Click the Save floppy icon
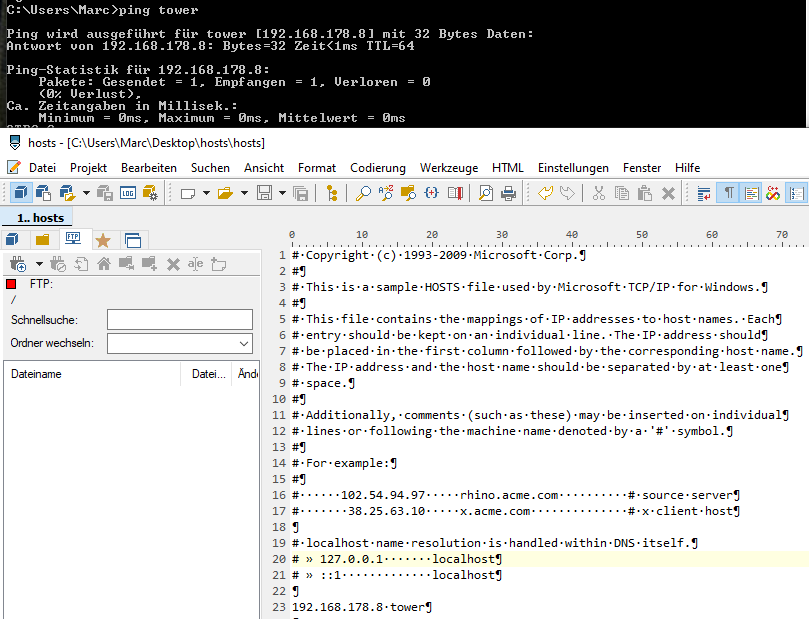Viewport: 809px width, 619px height. pyautogui.click(x=265, y=193)
